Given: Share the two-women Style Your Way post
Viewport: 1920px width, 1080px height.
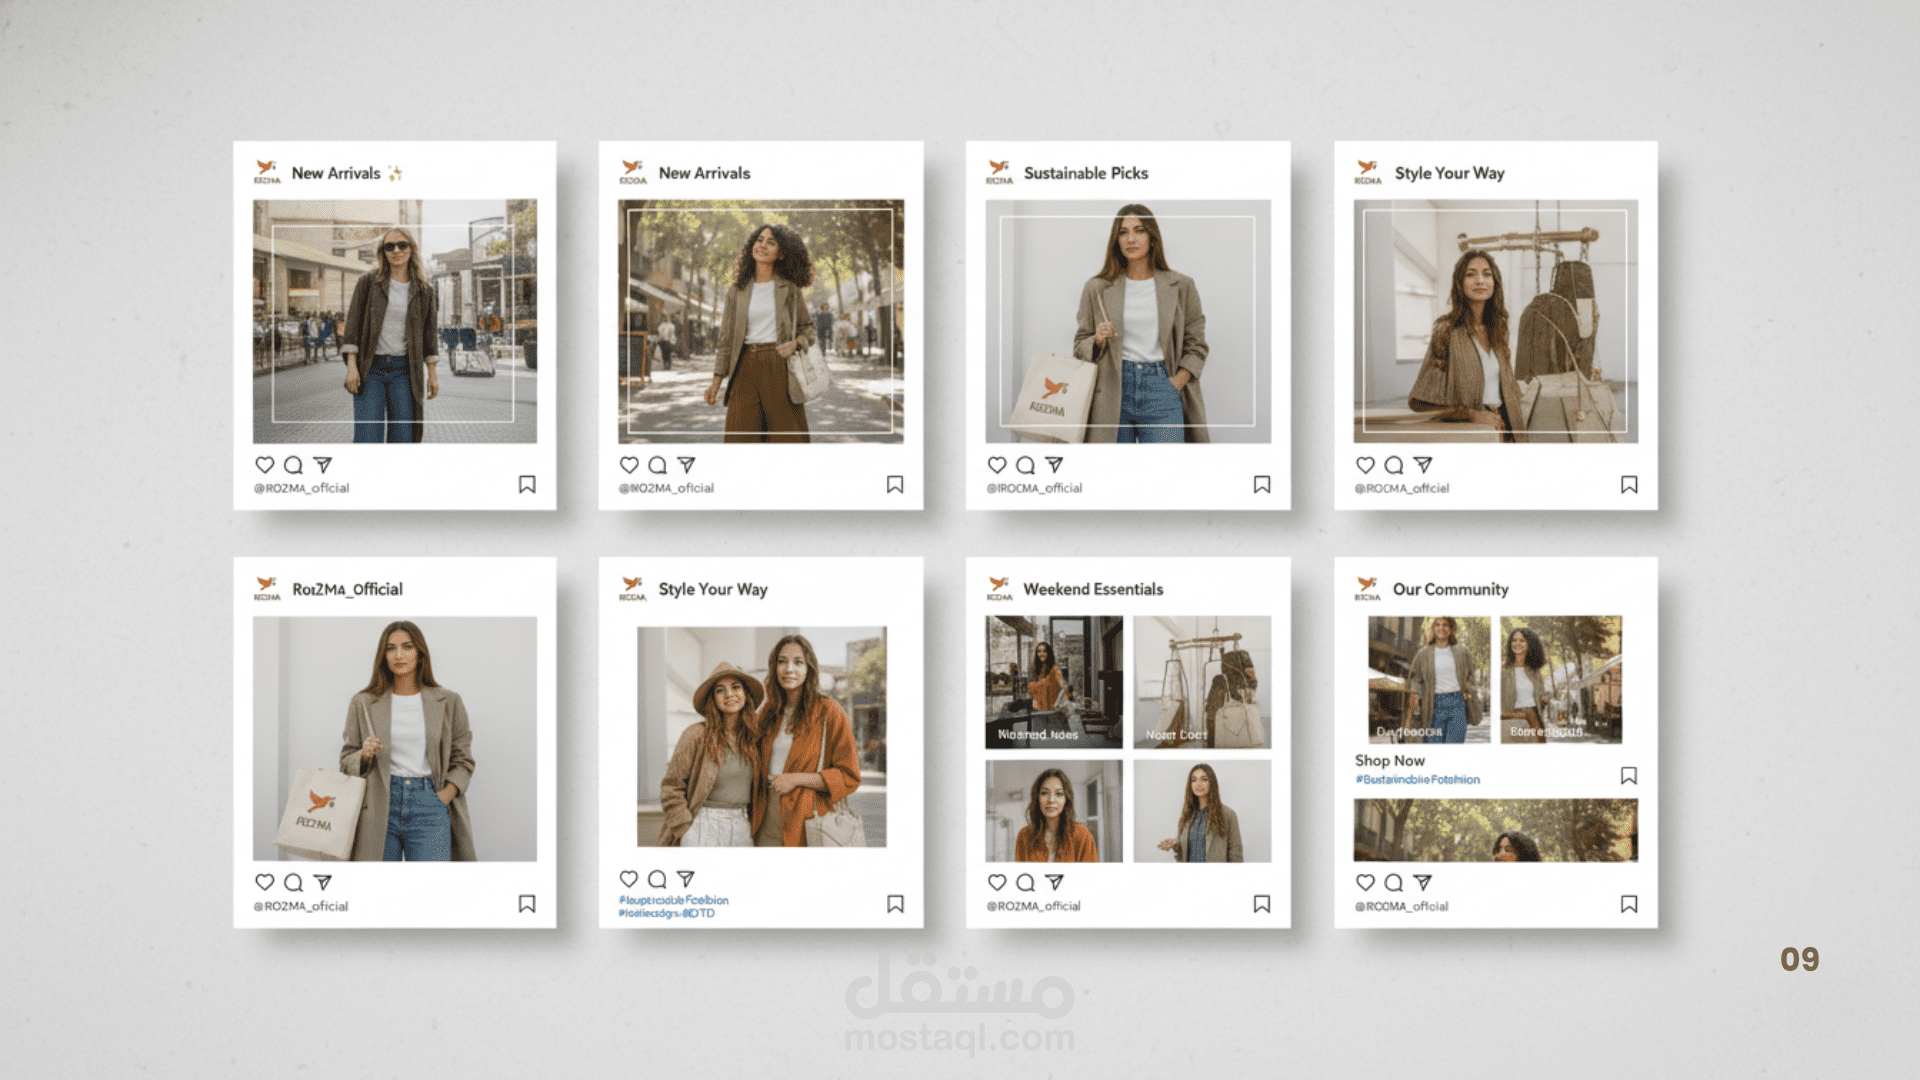Looking at the screenshot, I should (x=685, y=879).
